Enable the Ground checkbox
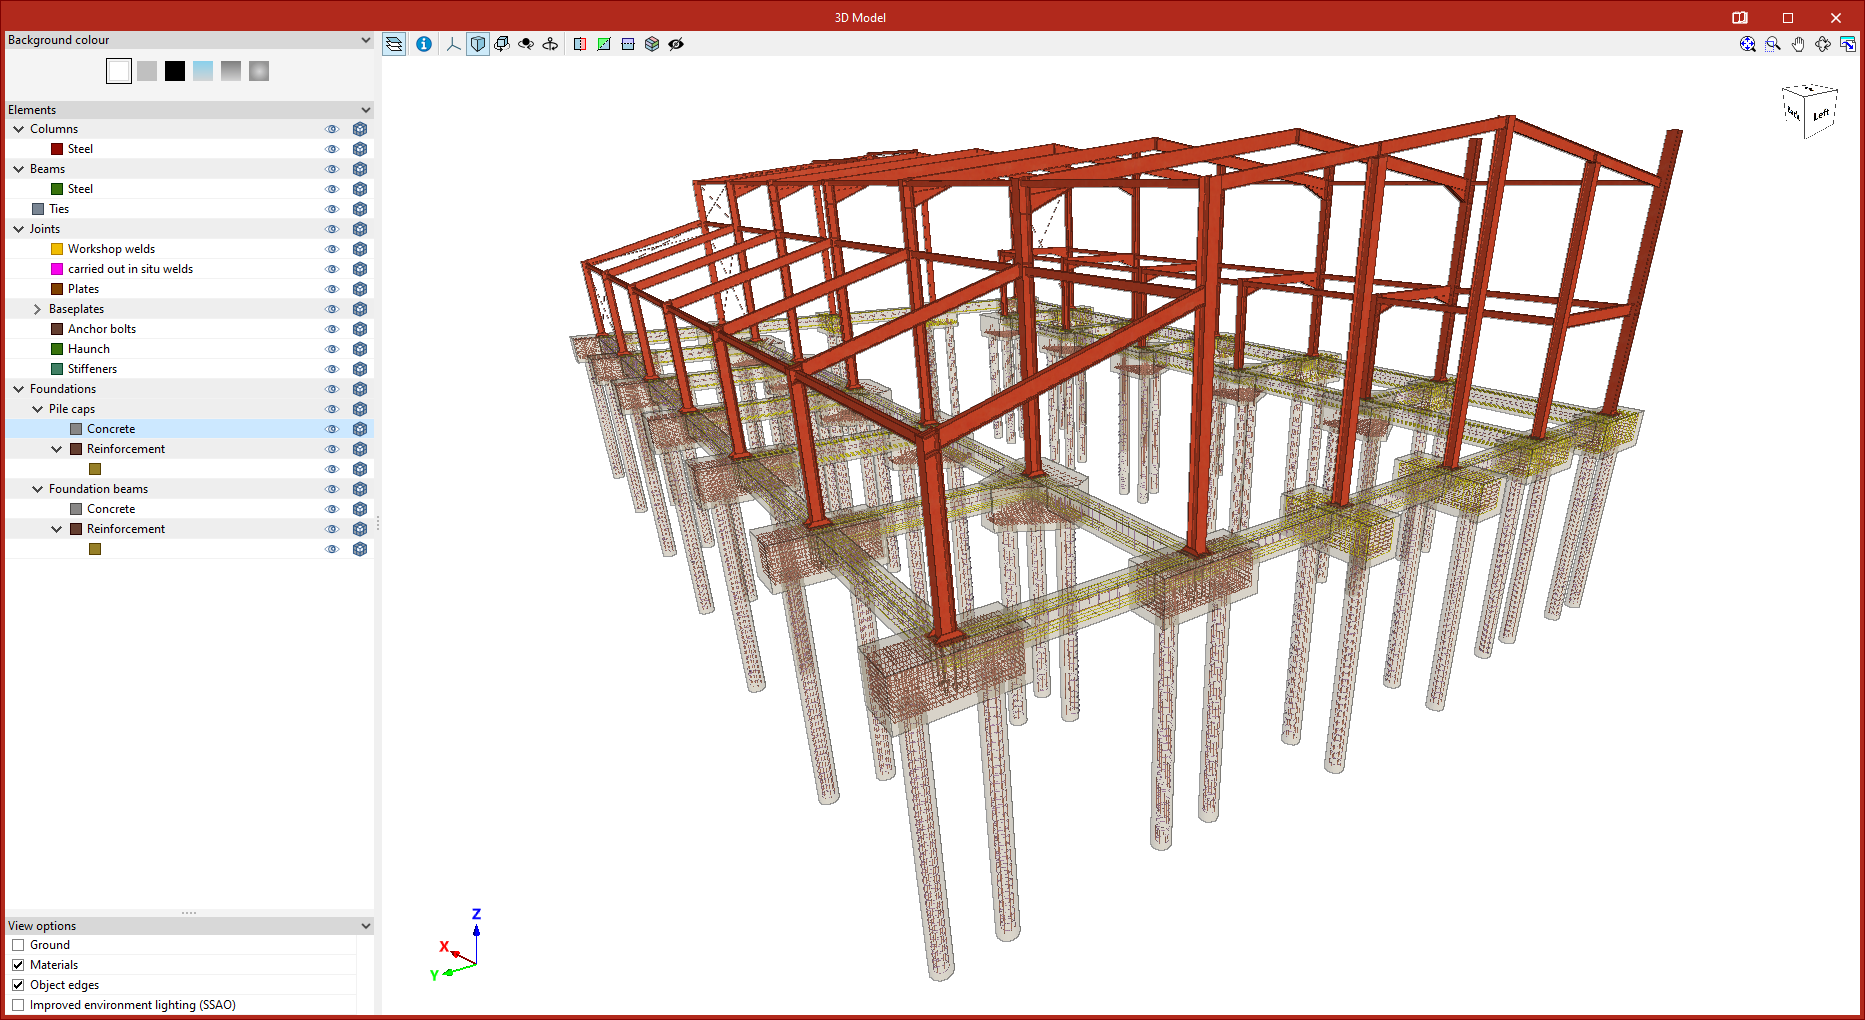The width and height of the screenshot is (1865, 1020). tap(18, 945)
